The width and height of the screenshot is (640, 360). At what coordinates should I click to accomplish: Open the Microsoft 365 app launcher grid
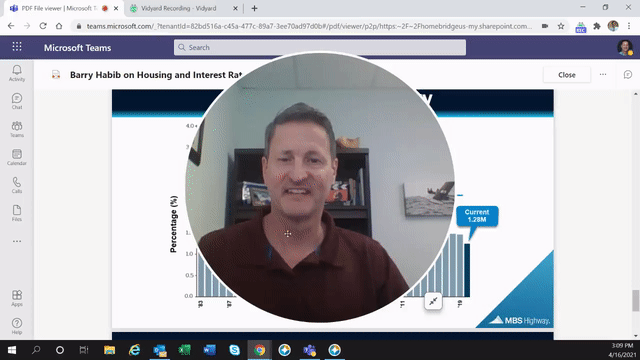[x=17, y=47]
